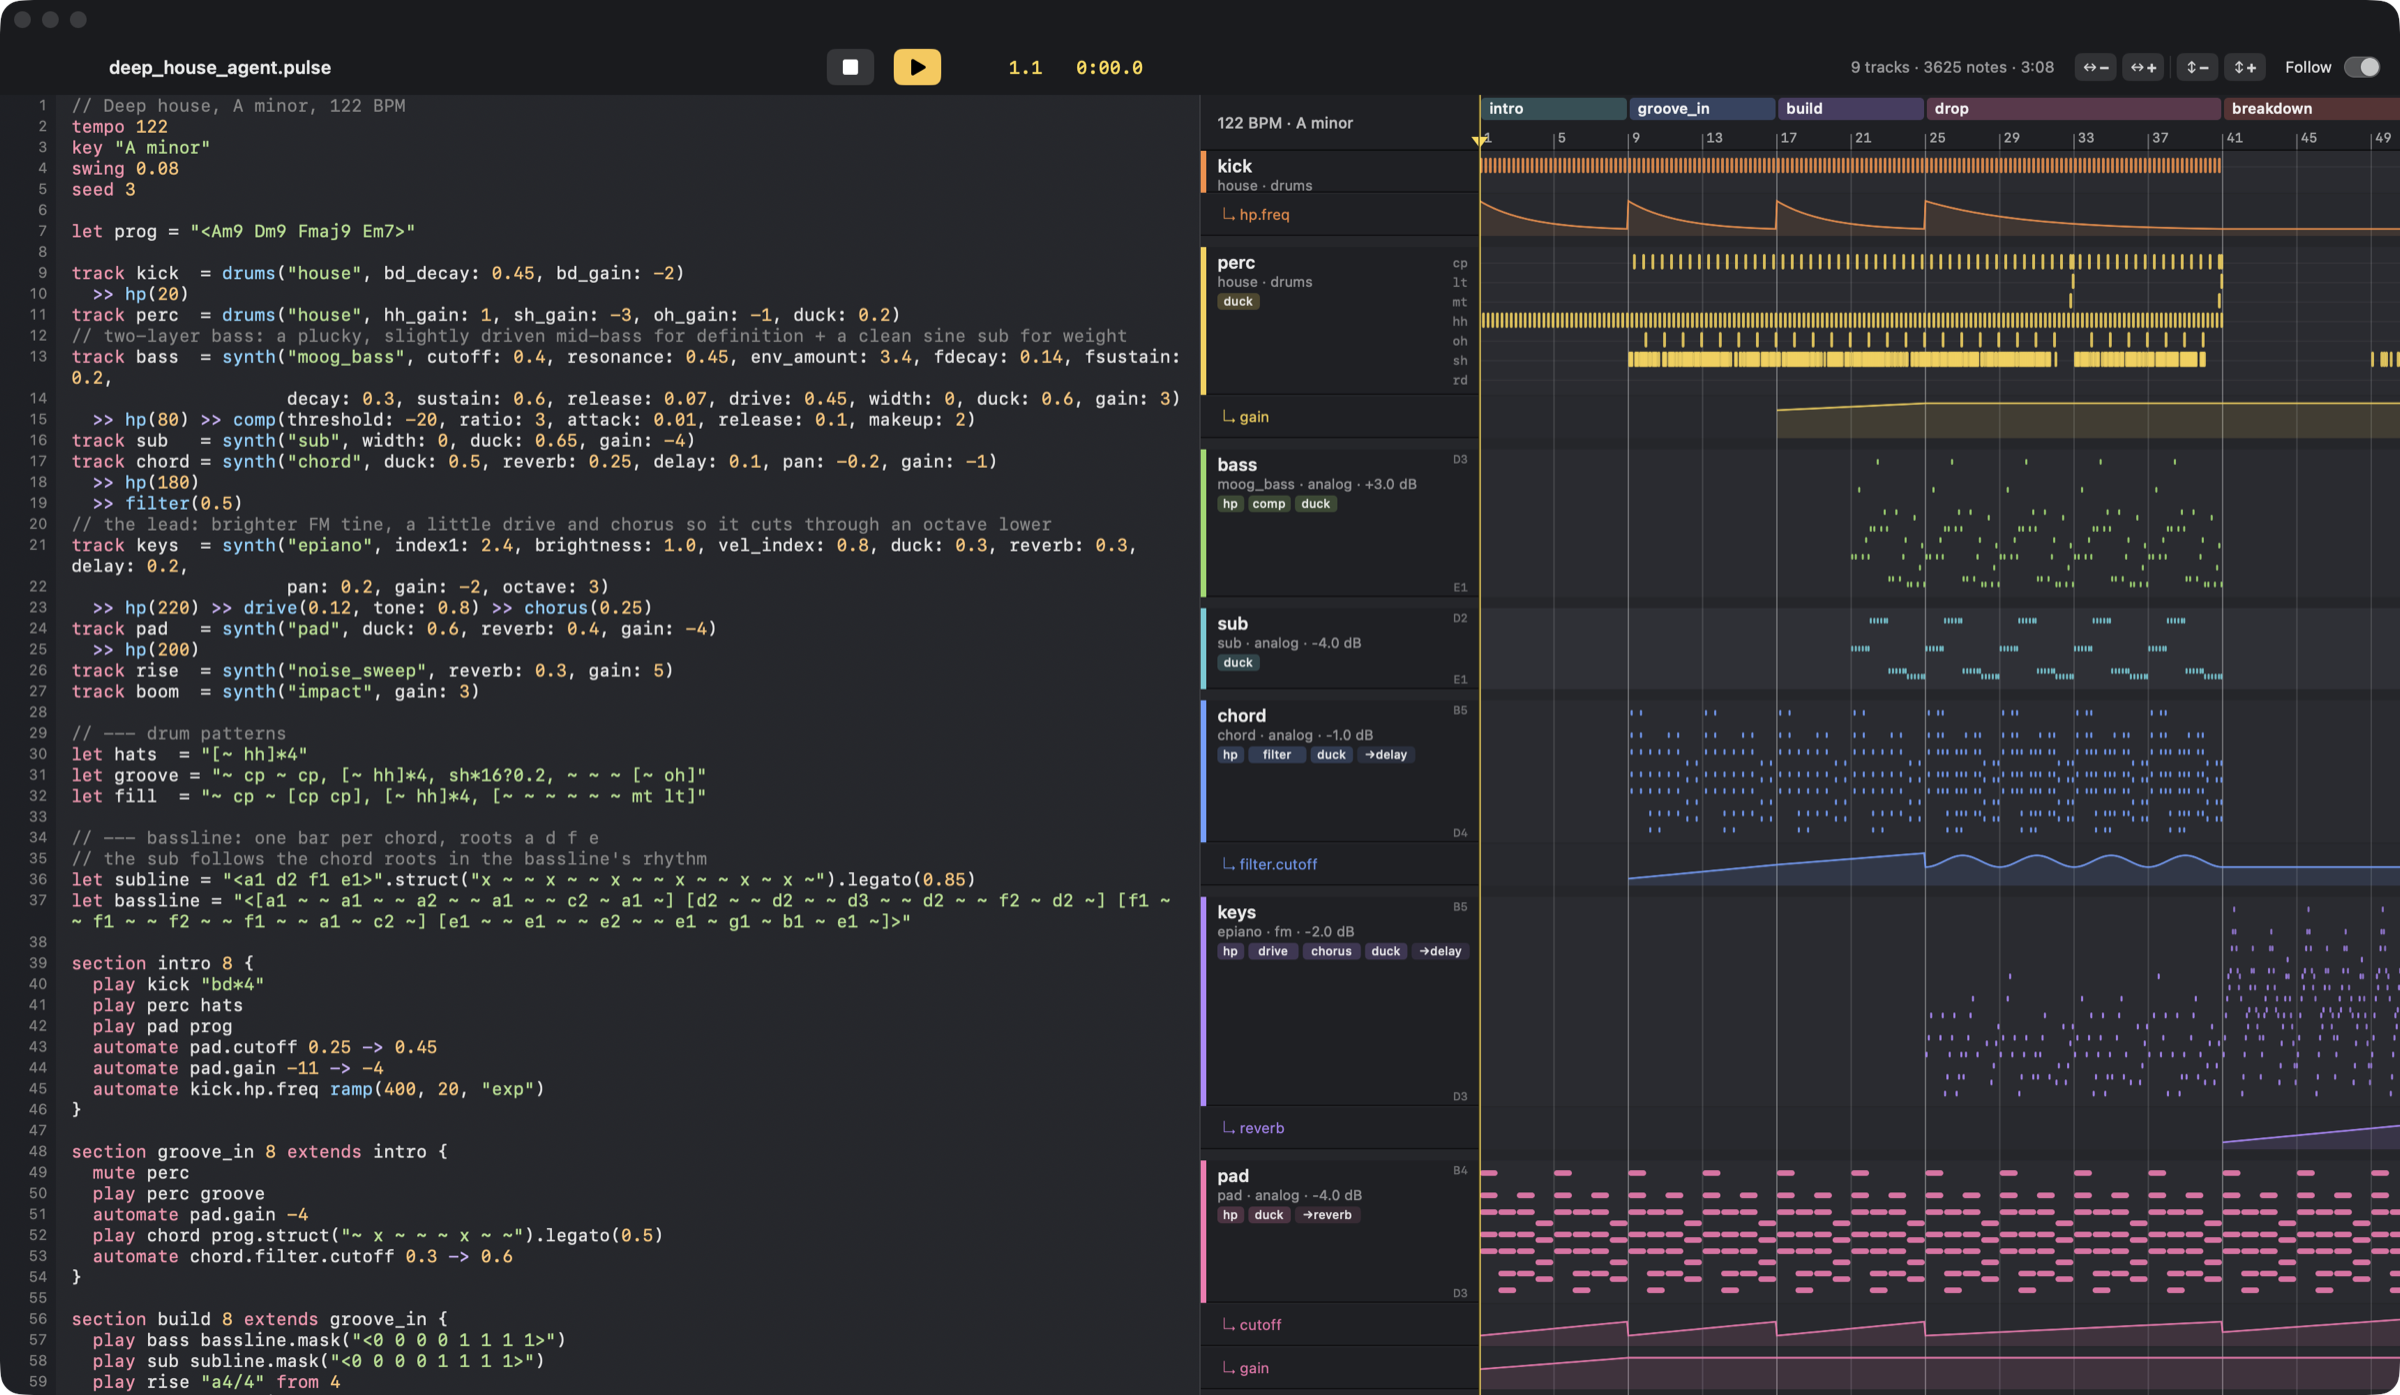Toggle the hp effect on bass track
Screen dimensions: 2400x1395
[1230, 504]
